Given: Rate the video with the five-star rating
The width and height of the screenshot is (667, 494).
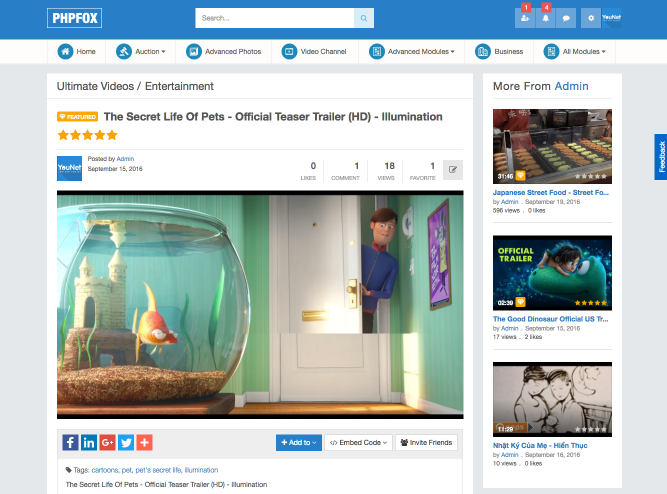Looking at the screenshot, I should 87,135.
